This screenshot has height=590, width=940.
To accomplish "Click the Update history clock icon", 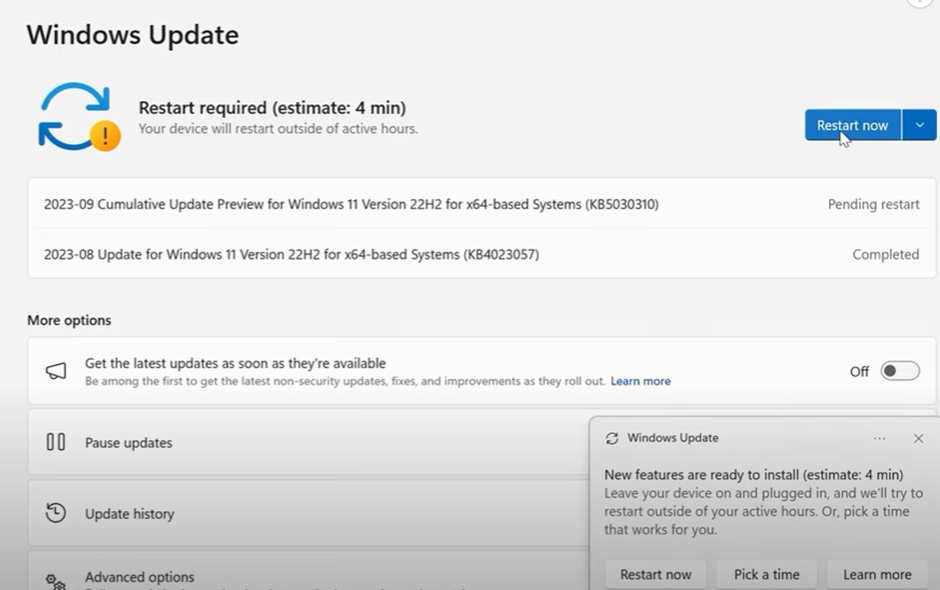I will 57,513.
